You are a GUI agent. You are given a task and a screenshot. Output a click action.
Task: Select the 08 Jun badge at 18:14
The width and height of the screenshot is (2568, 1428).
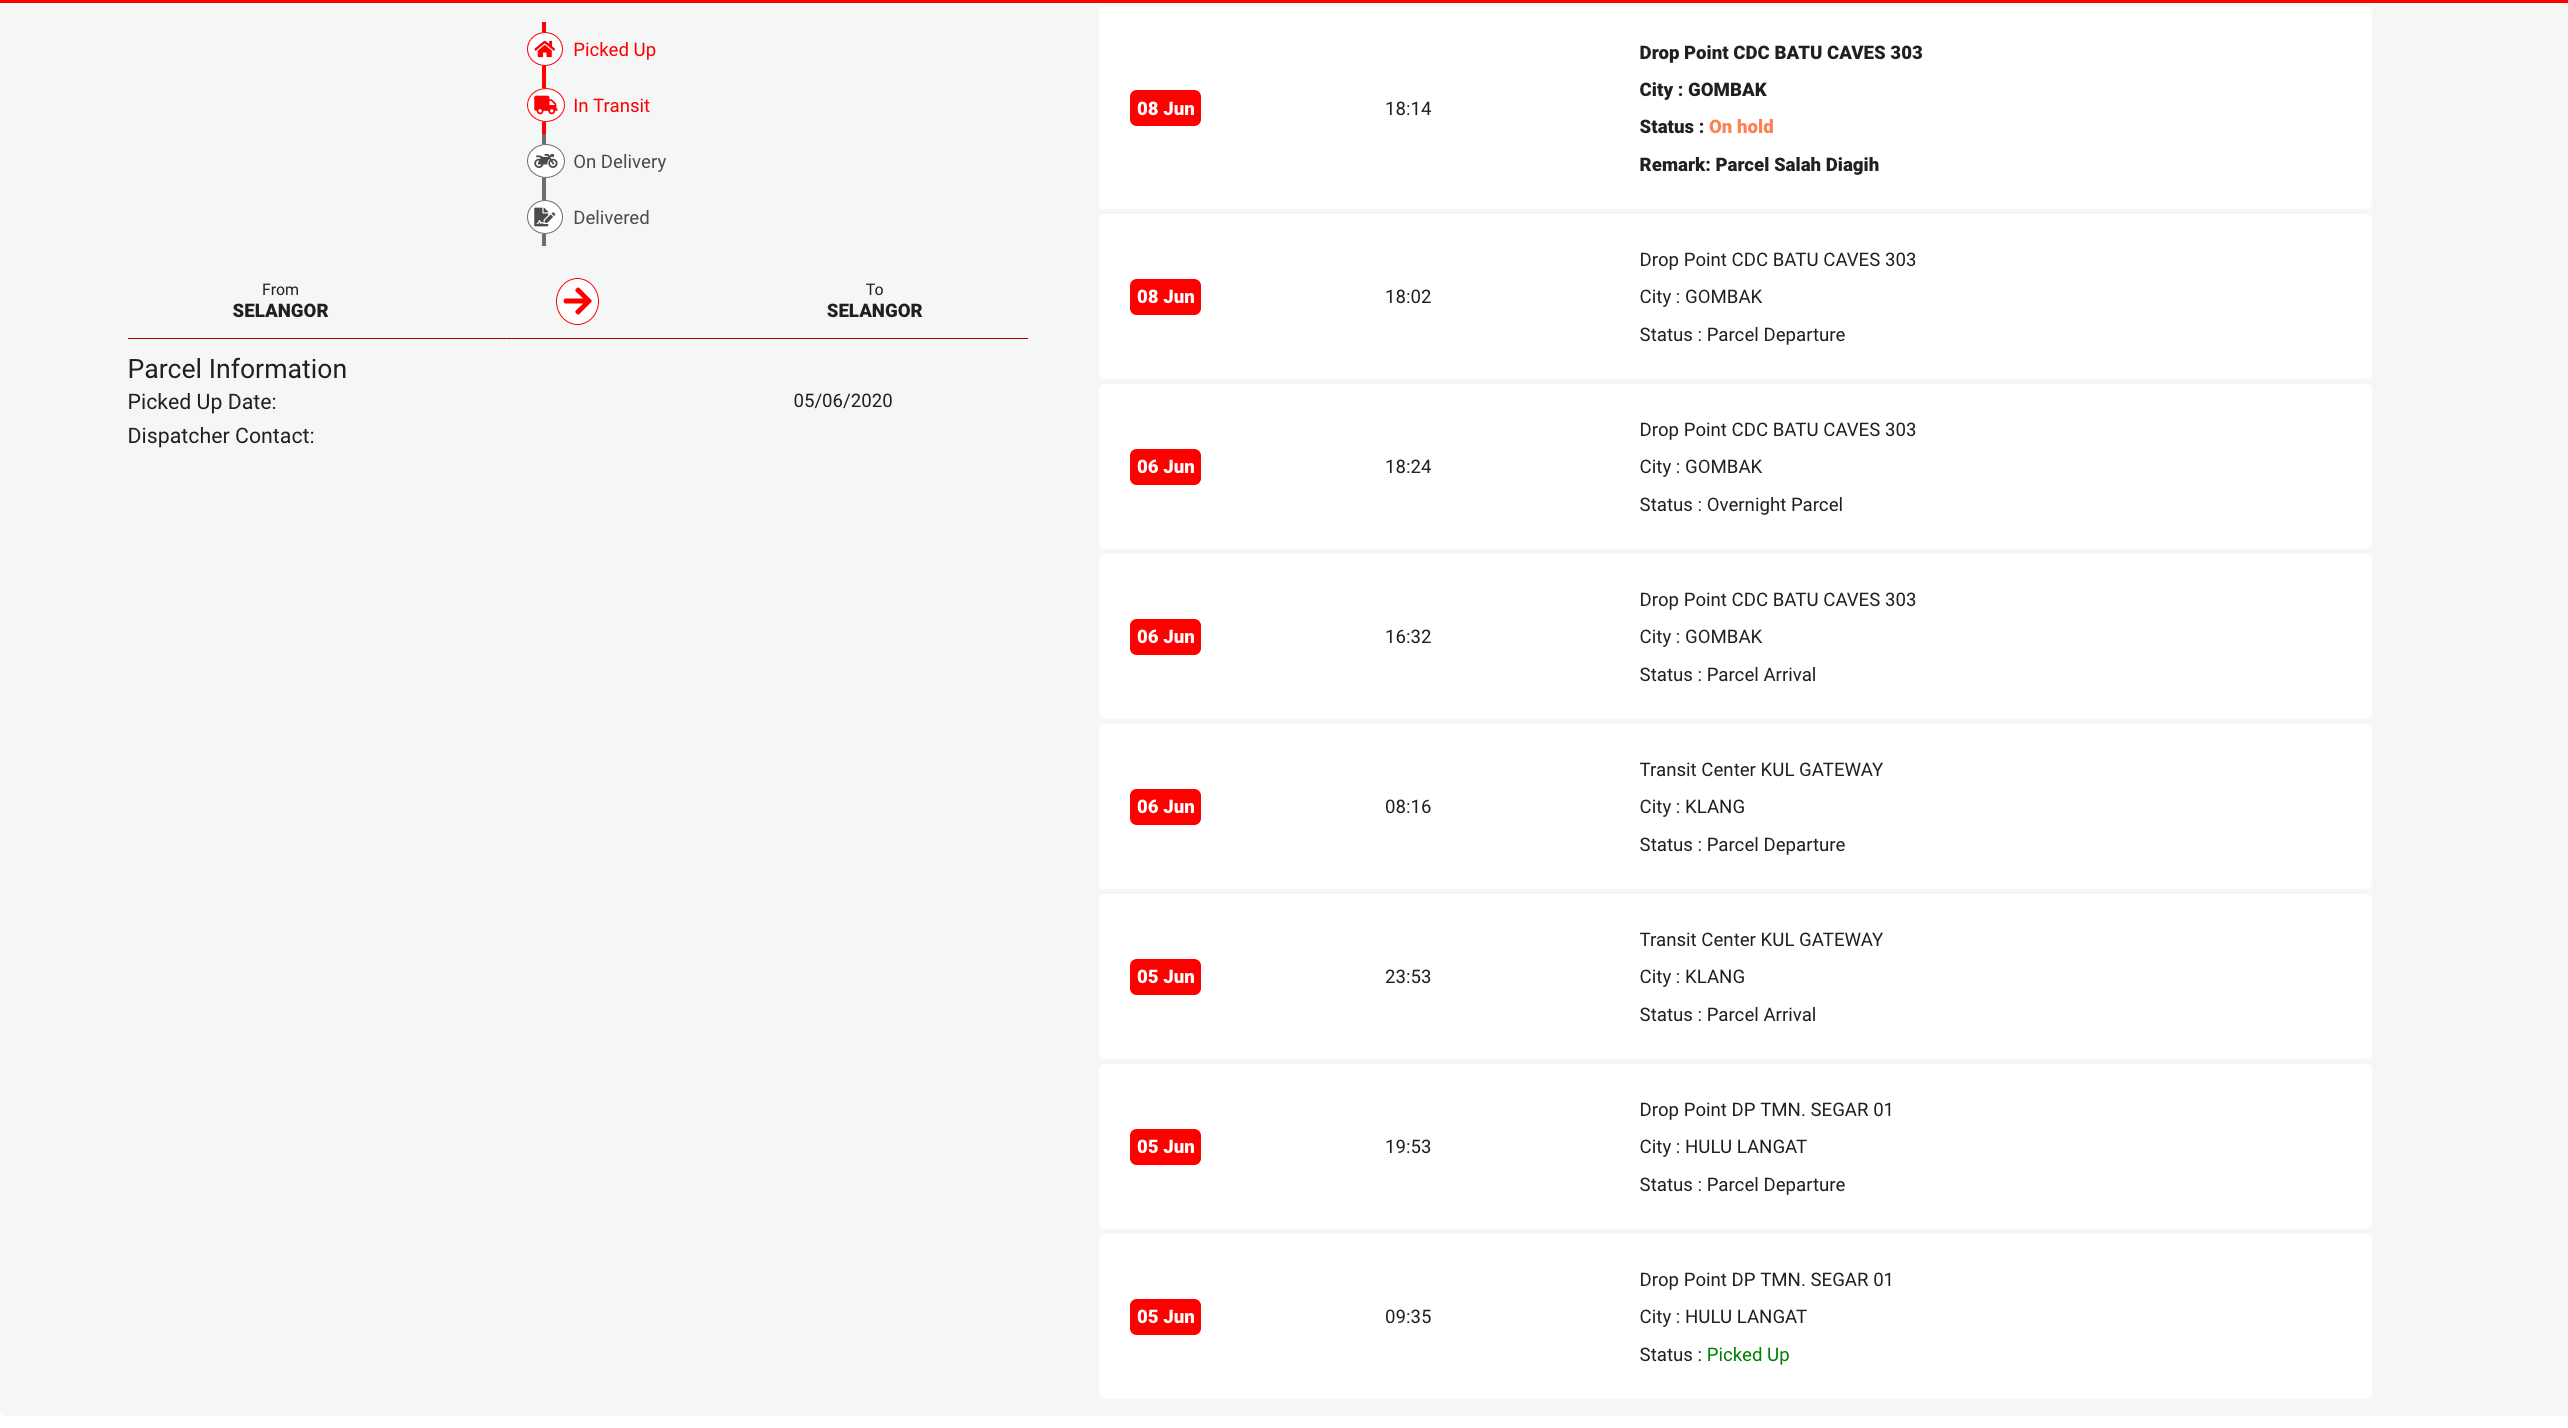coord(1165,108)
